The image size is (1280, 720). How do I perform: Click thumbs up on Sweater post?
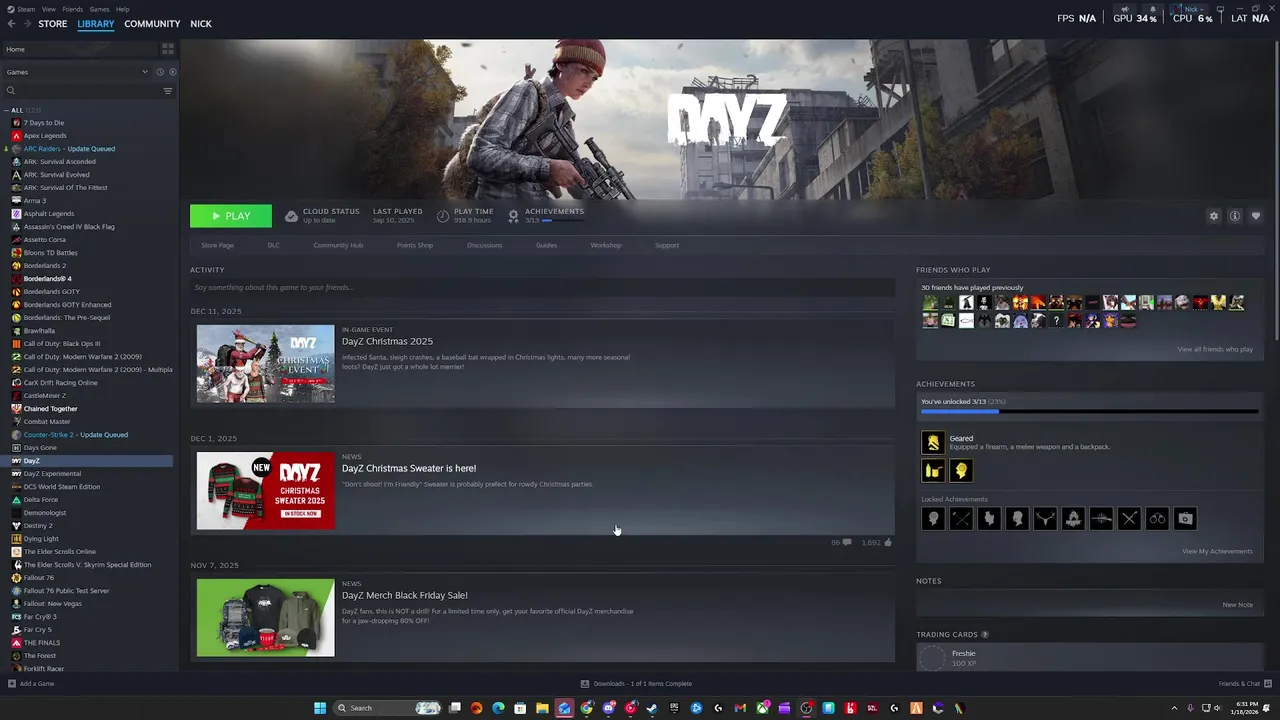pos(888,542)
